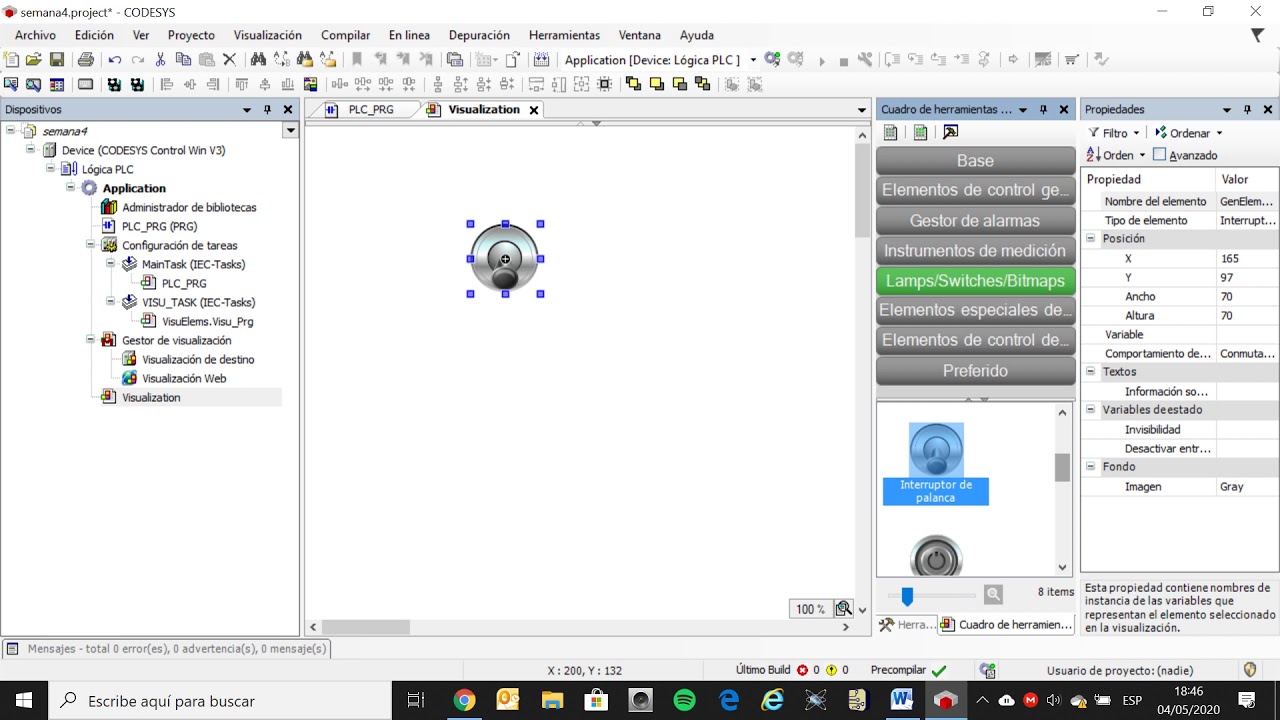Screen dimensions: 1280x720
Task: Click the zoom magnifier icon below toolbox list
Action: 993,595
